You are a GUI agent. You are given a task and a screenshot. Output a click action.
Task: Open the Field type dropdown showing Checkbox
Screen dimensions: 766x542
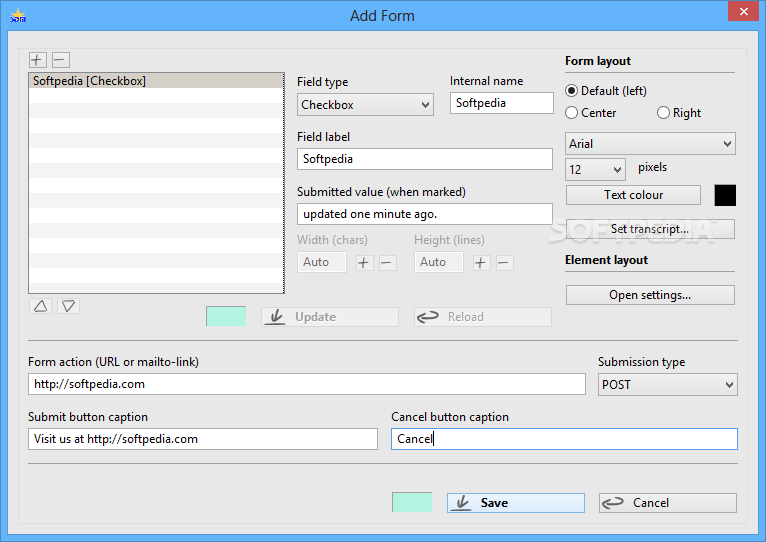click(x=365, y=105)
